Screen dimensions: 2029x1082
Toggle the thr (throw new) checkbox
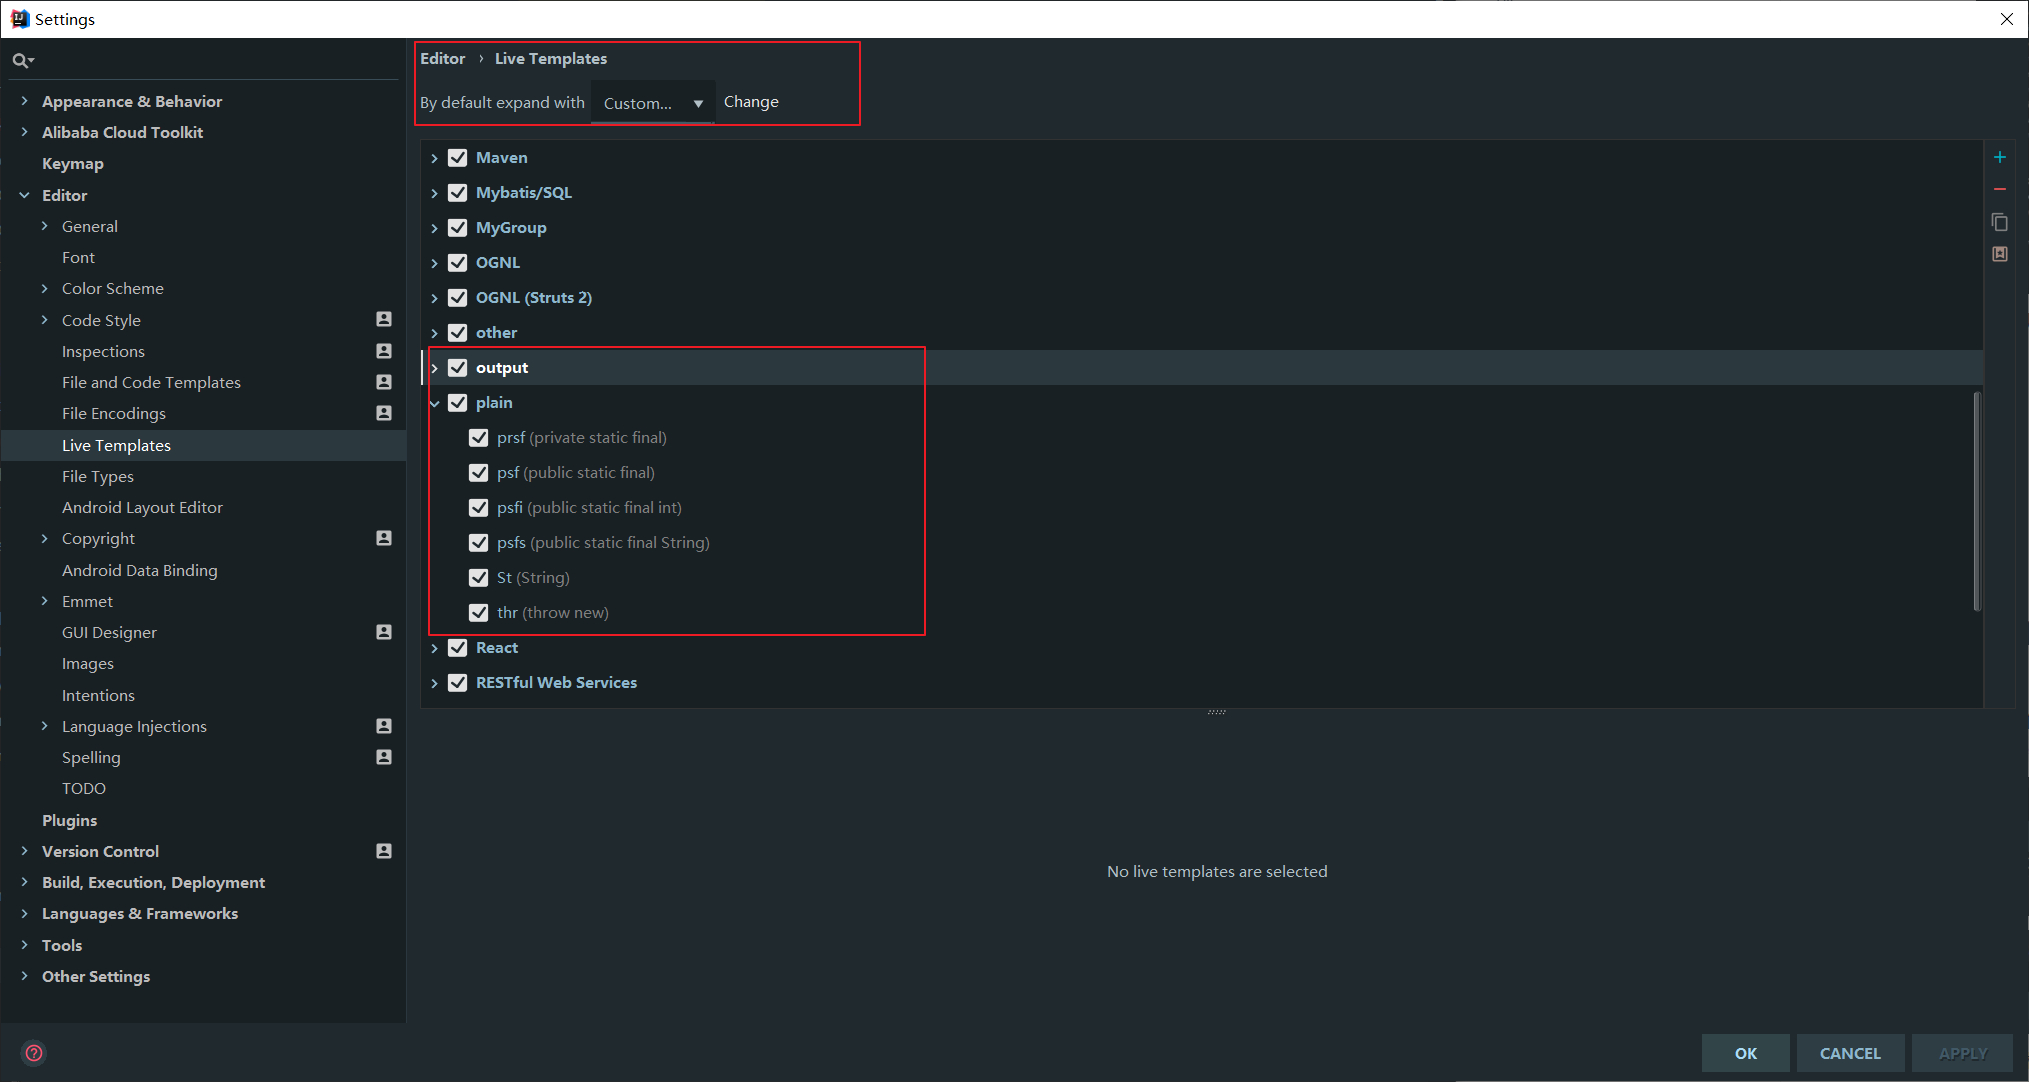(479, 613)
